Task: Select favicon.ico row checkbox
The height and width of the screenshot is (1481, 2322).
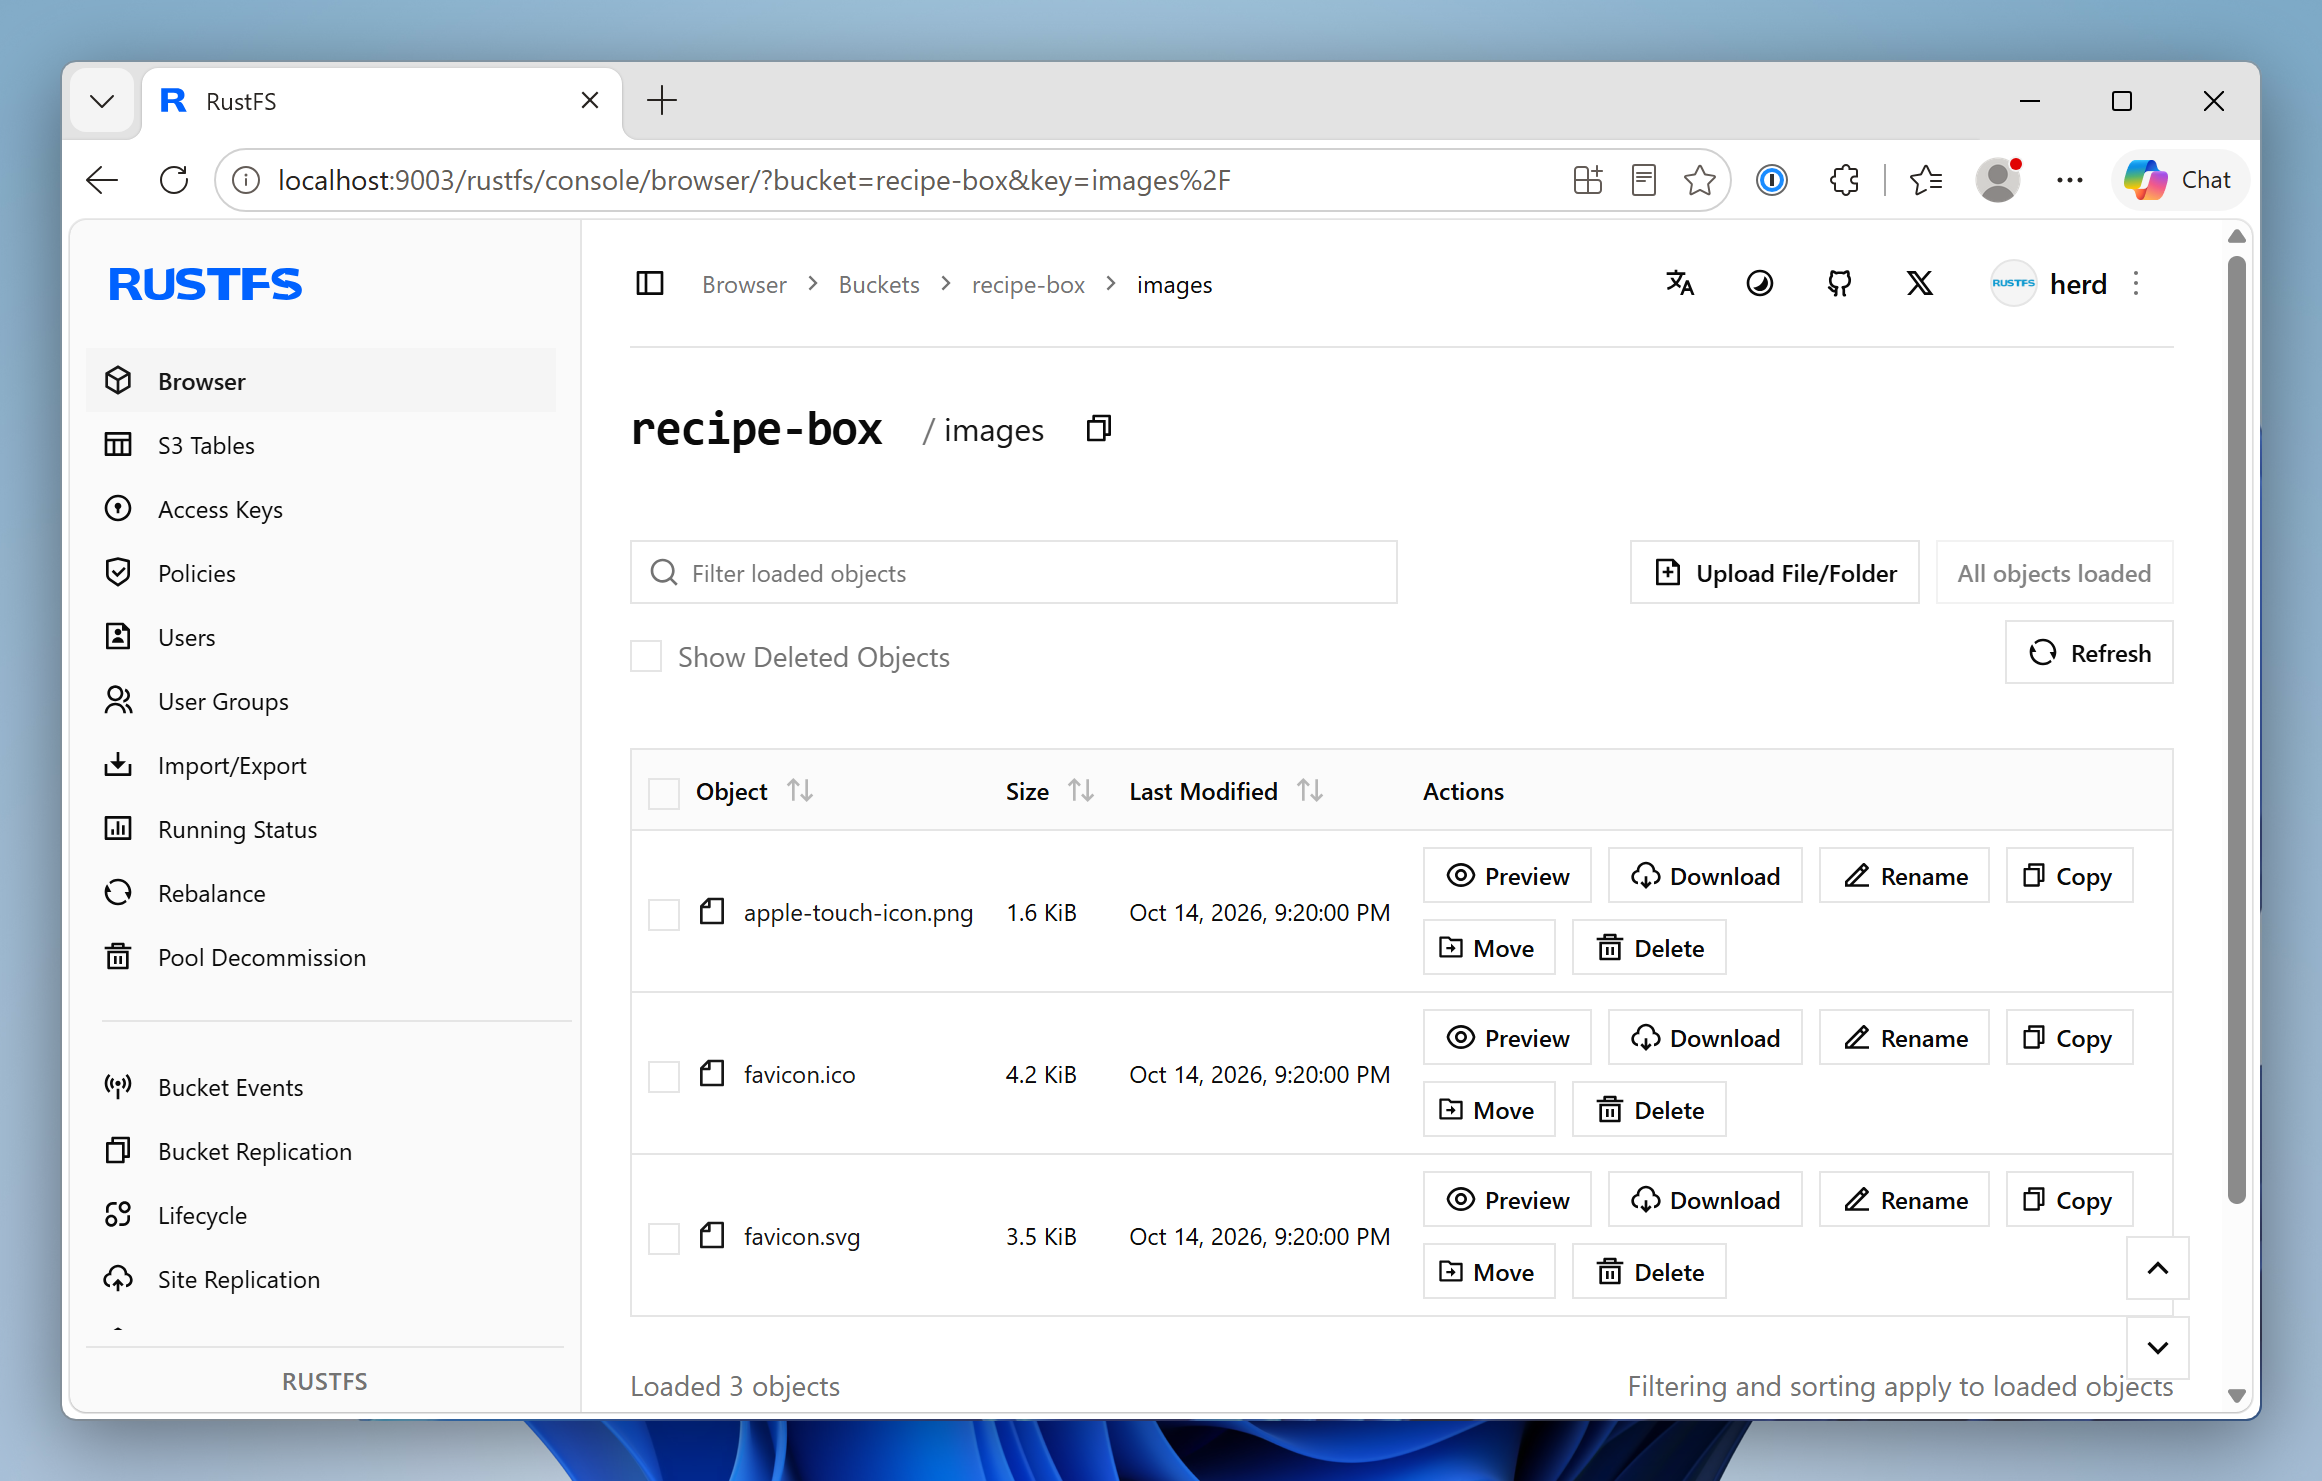Action: click(x=664, y=1075)
